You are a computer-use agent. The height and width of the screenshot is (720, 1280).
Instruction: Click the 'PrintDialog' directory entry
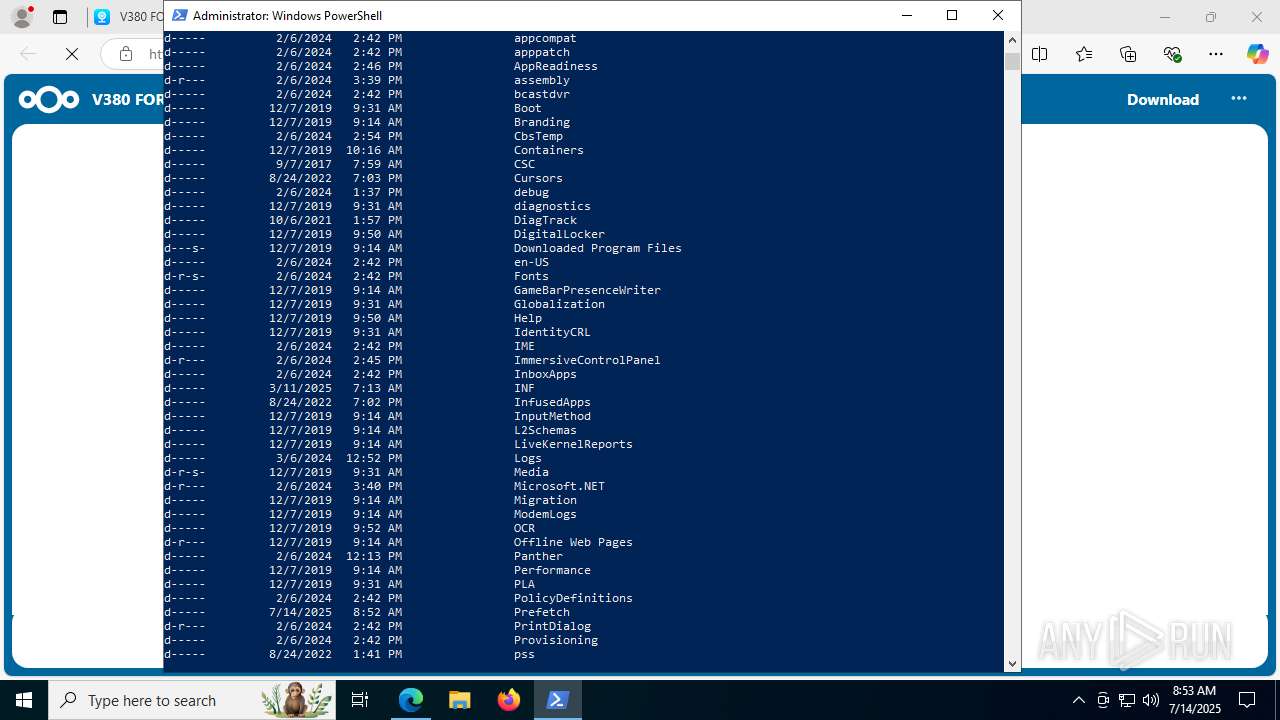pyautogui.click(x=552, y=626)
